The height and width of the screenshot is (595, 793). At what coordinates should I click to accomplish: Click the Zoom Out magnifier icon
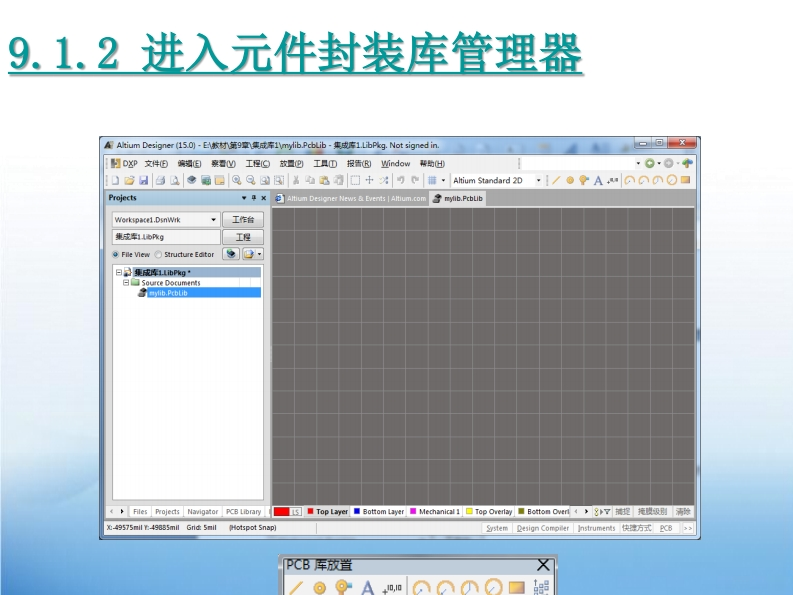(x=250, y=180)
